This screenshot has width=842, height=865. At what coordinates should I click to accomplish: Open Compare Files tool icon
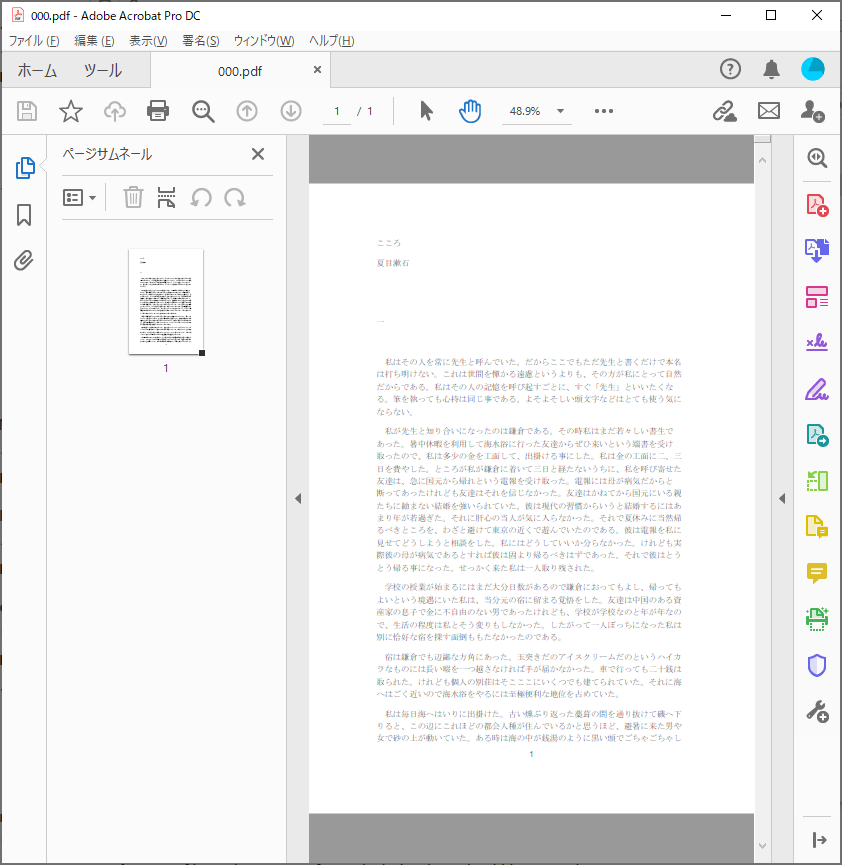click(817, 481)
